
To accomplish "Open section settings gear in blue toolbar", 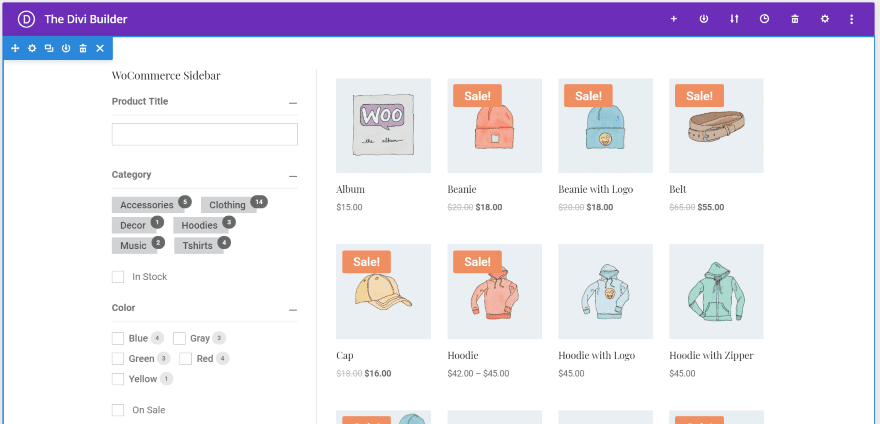I will point(32,48).
